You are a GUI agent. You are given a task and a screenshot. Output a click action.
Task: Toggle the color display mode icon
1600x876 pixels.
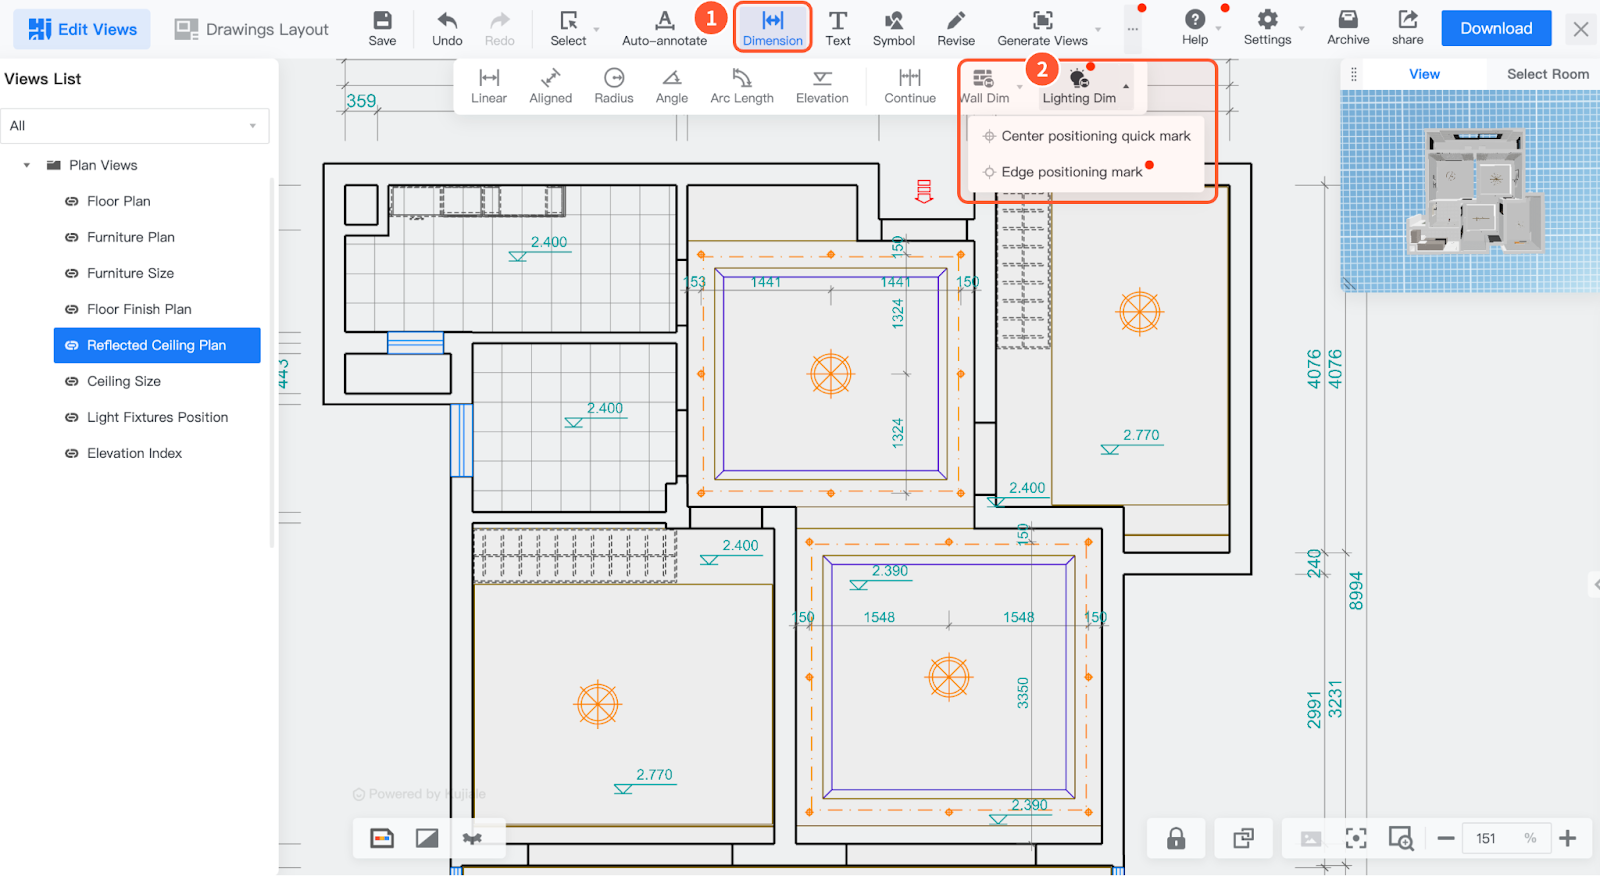tap(382, 838)
